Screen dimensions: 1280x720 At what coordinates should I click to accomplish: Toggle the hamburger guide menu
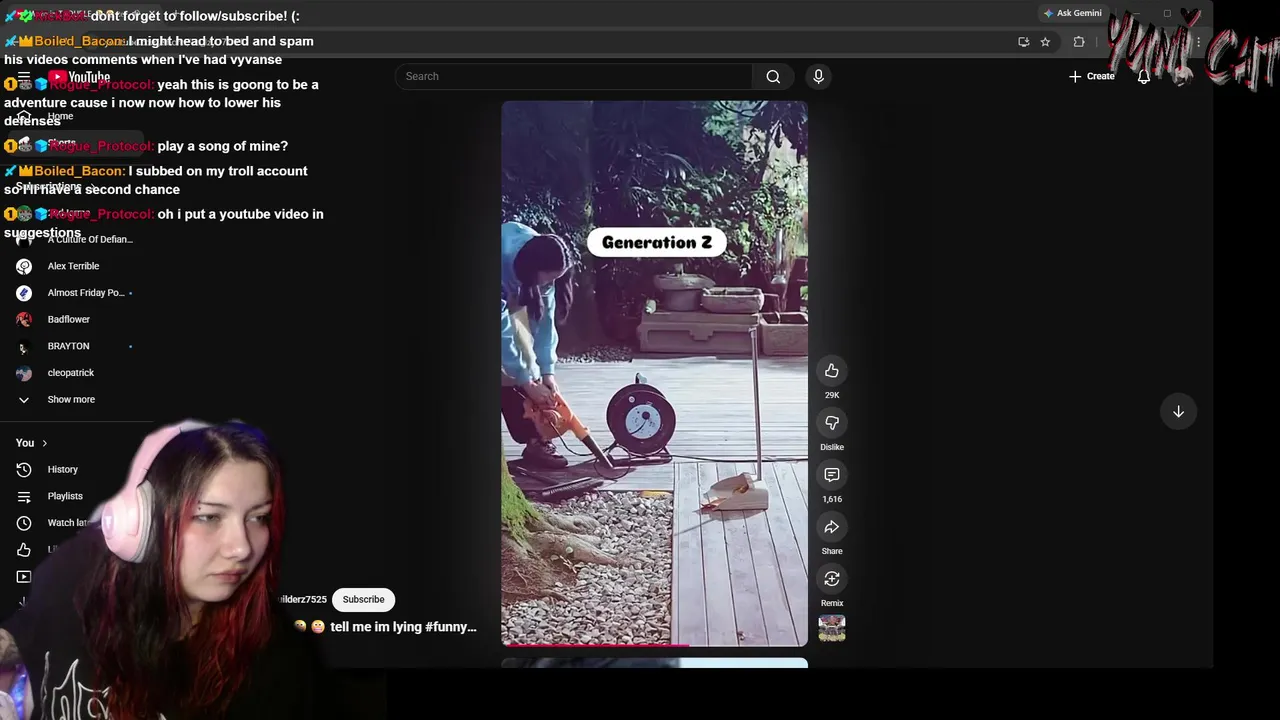[x=24, y=77]
